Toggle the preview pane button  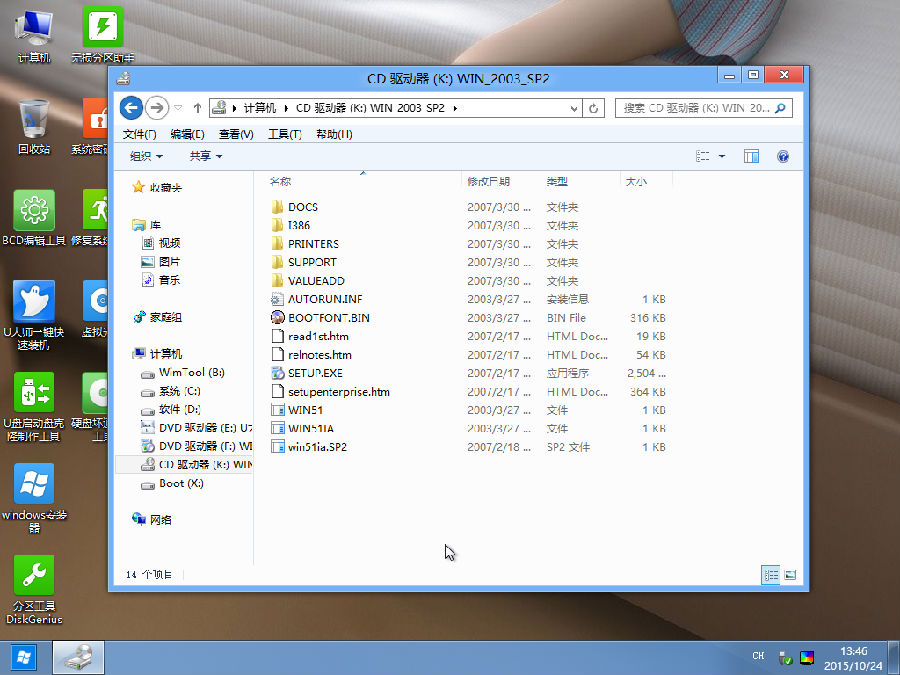pyautogui.click(x=751, y=156)
